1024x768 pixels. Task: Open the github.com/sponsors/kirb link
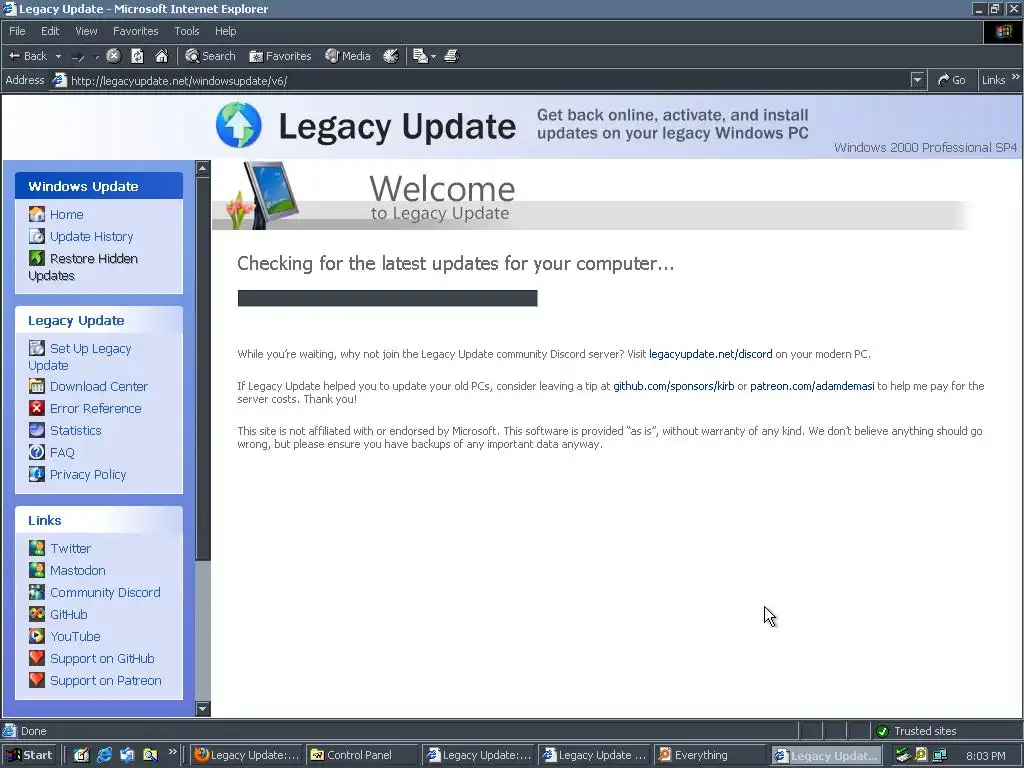point(673,386)
